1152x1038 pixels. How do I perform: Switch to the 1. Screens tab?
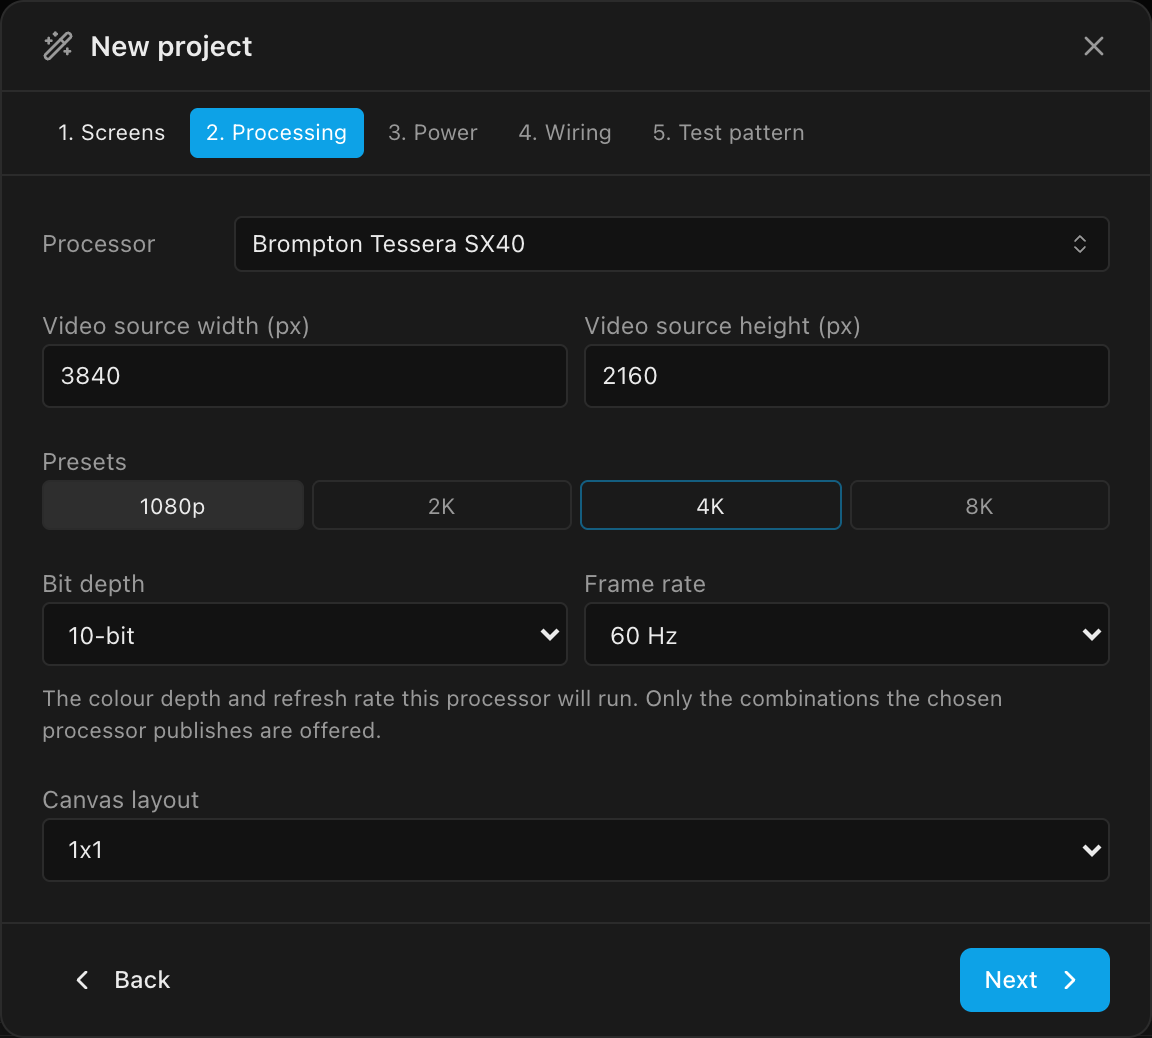tap(112, 133)
